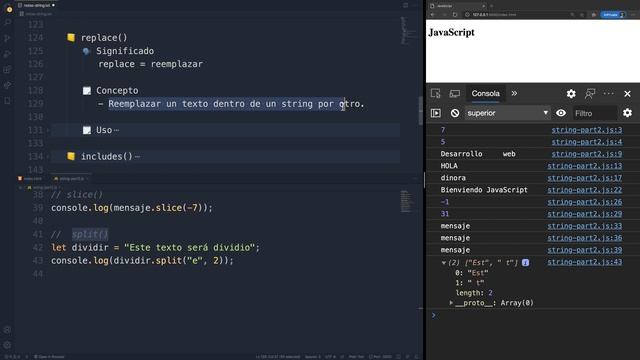The width and height of the screenshot is (640, 360).
Task: Expand the __proto__: Array(0) entry
Action: pos(451,303)
